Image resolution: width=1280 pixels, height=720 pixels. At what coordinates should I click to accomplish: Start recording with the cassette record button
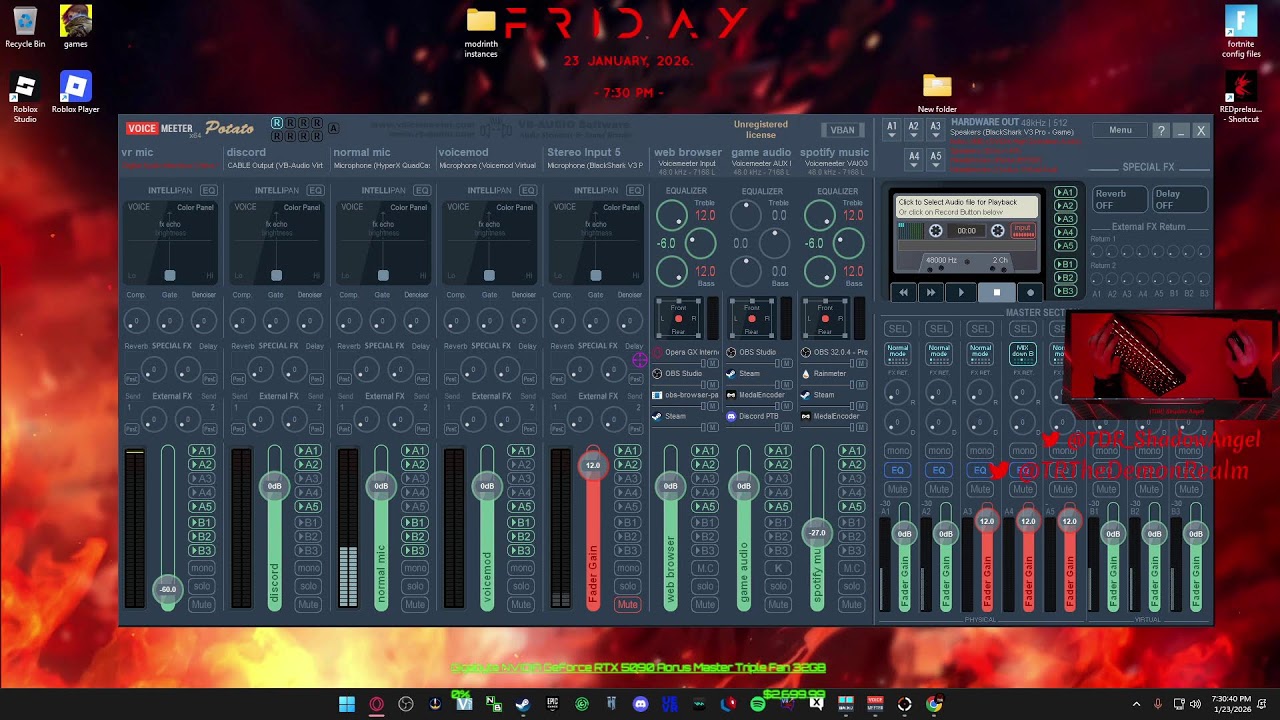click(1030, 292)
